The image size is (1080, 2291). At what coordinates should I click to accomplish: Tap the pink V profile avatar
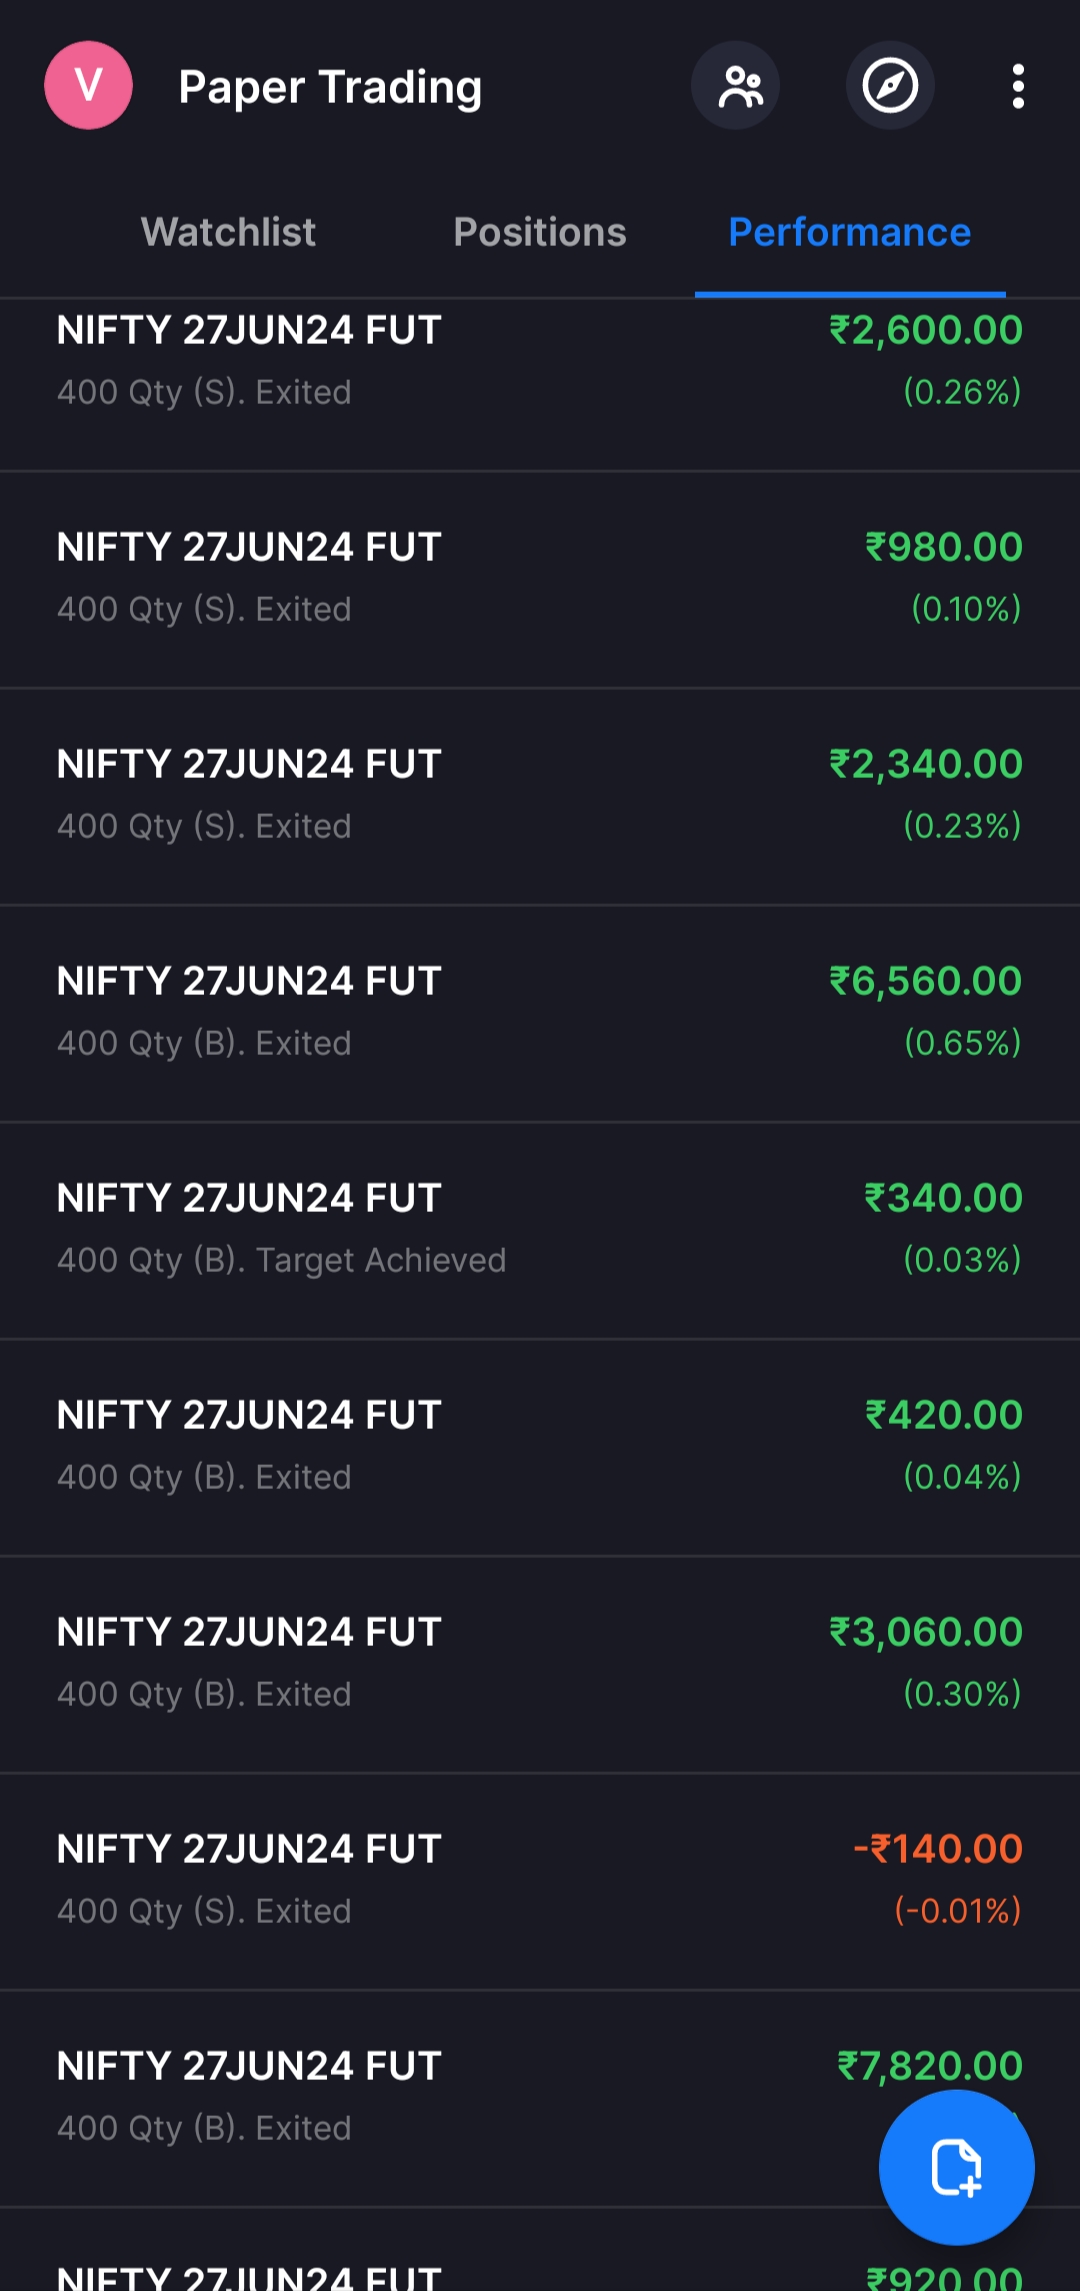[88, 86]
